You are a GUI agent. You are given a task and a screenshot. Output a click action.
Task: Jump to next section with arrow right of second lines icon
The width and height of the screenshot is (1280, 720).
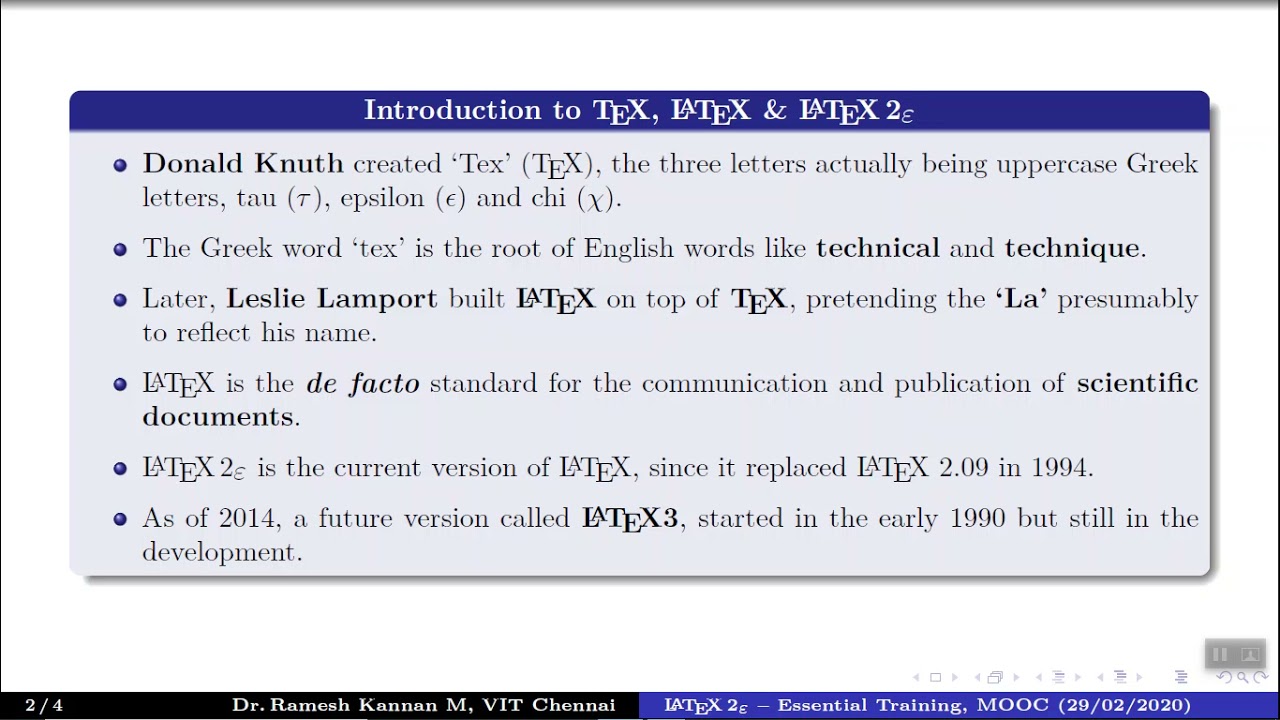[1139, 677]
